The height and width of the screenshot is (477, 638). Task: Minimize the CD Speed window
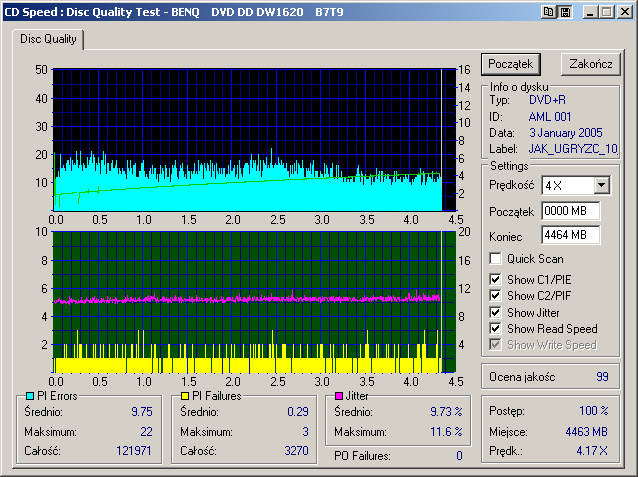click(x=590, y=12)
